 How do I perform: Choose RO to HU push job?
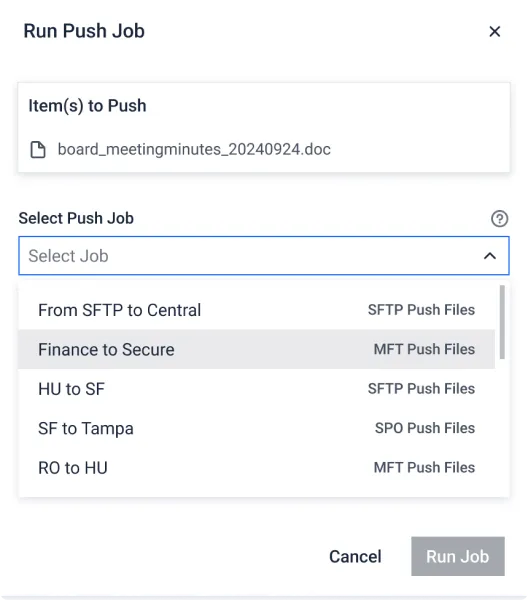257,468
